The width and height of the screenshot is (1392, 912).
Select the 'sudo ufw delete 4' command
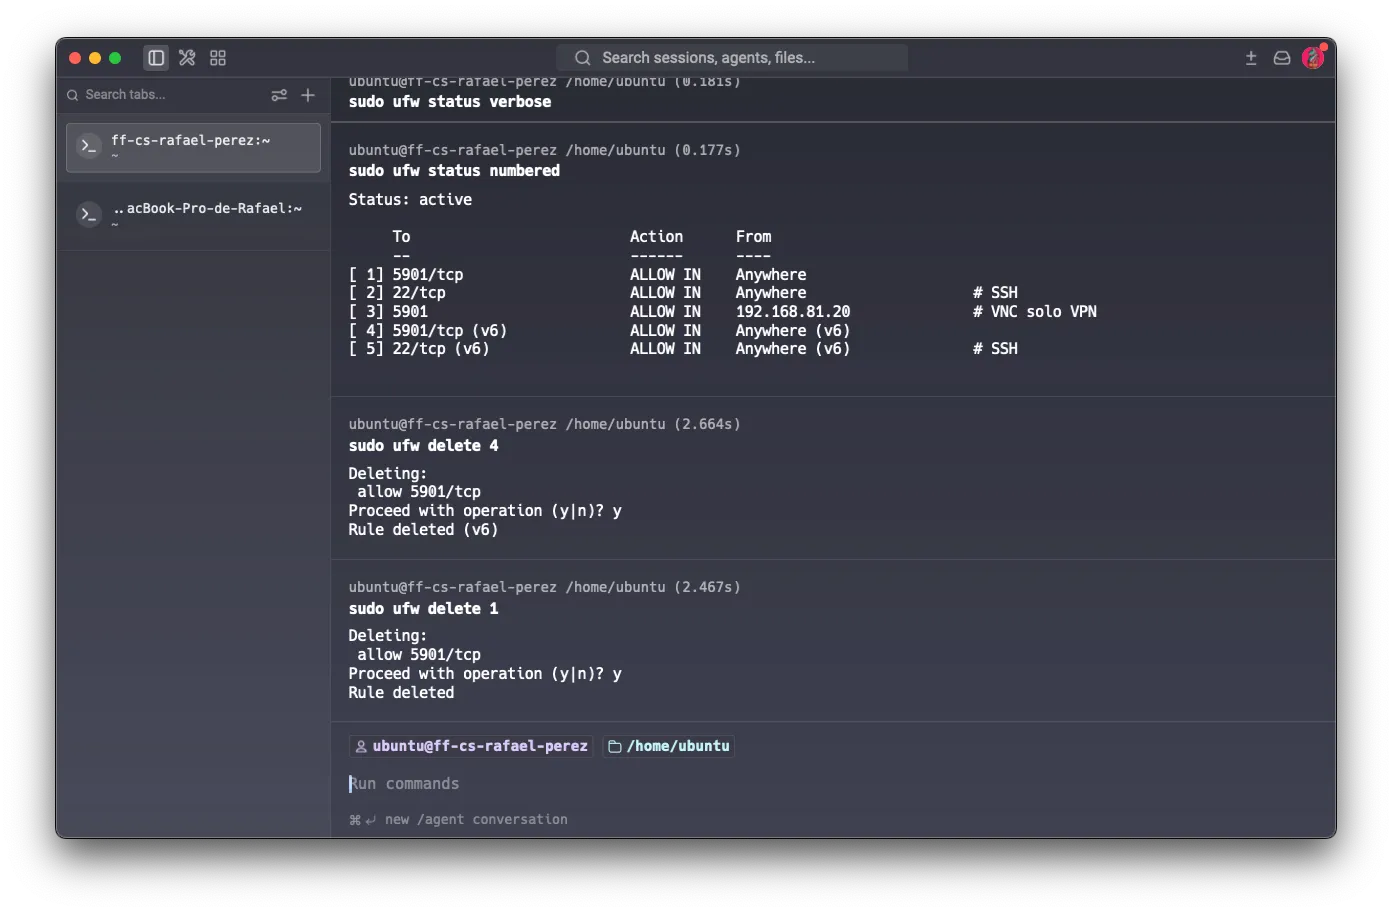pyautogui.click(x=423, y=446)
